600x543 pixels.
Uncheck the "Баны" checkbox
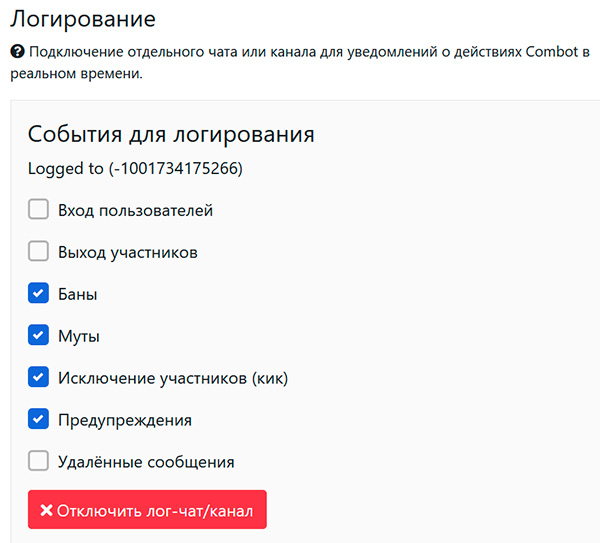point(38,294)
